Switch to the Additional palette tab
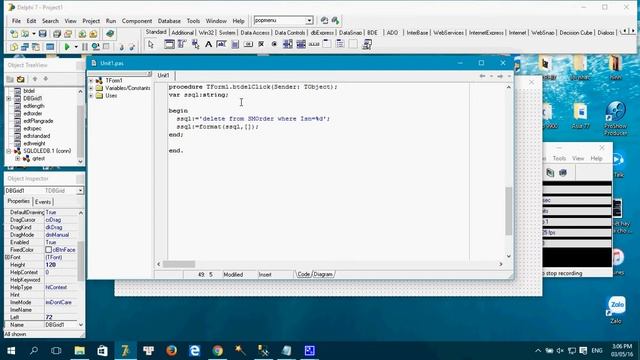The image size is (640, 360). click(x=182, y=32)
